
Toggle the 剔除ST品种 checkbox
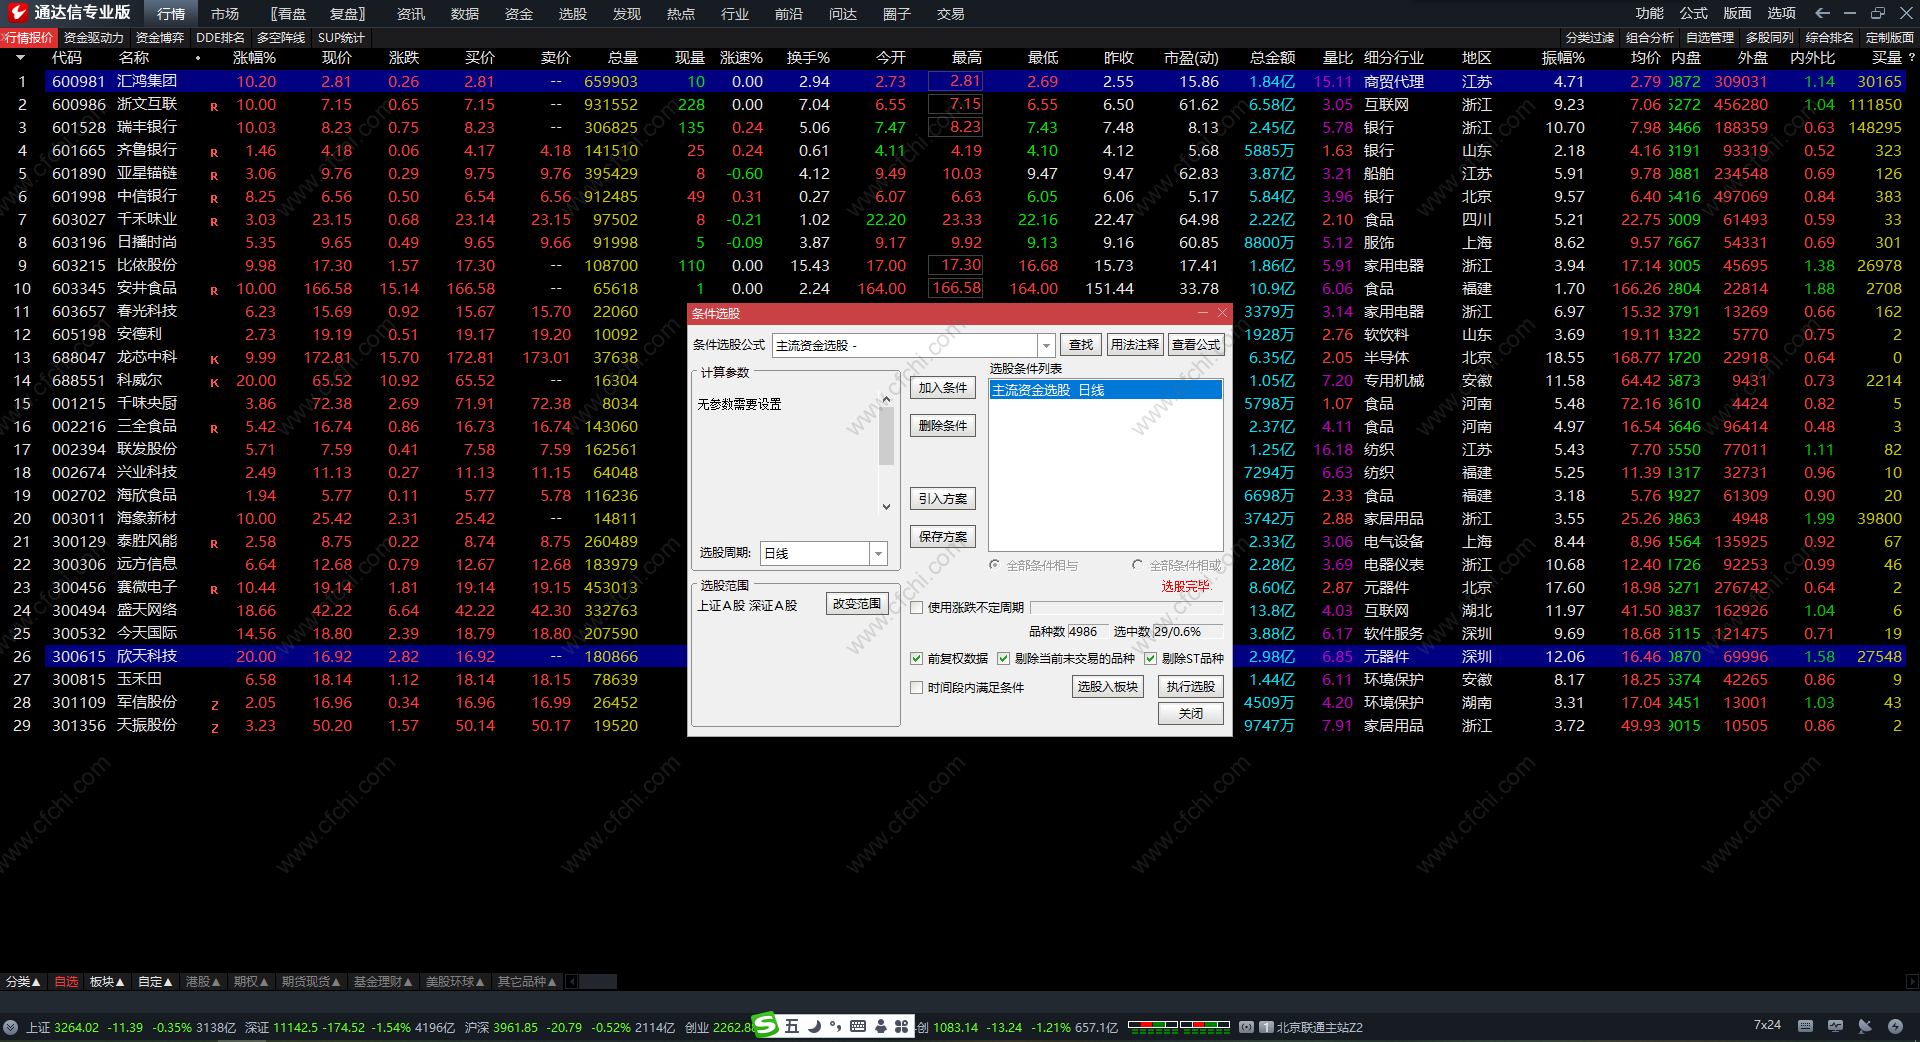pyautogui.click(x=1150, y=658)
